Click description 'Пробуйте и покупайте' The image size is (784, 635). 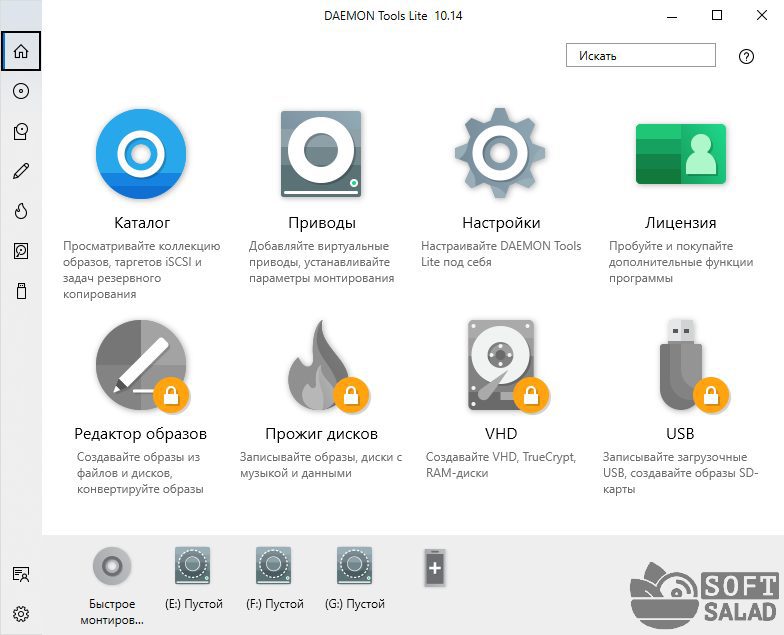click(x=681, y=262)
